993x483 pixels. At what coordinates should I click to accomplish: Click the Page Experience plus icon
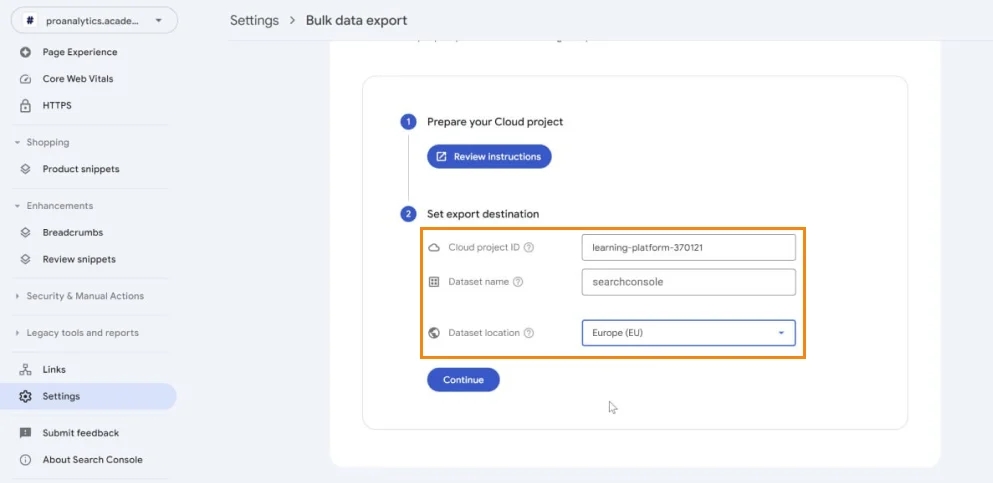[x=25, y=52]
